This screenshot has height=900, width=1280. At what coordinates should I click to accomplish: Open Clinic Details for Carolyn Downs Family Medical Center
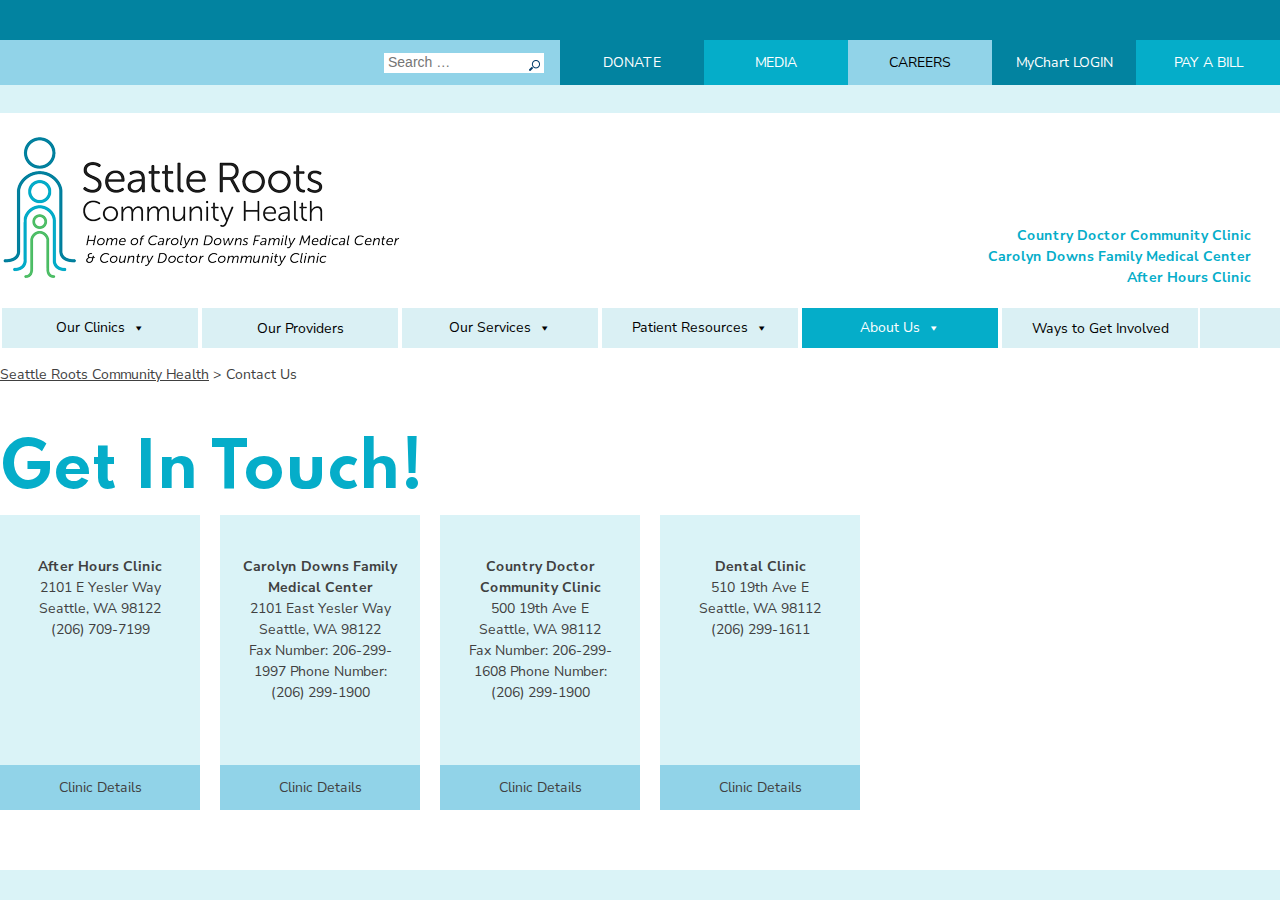320,787
